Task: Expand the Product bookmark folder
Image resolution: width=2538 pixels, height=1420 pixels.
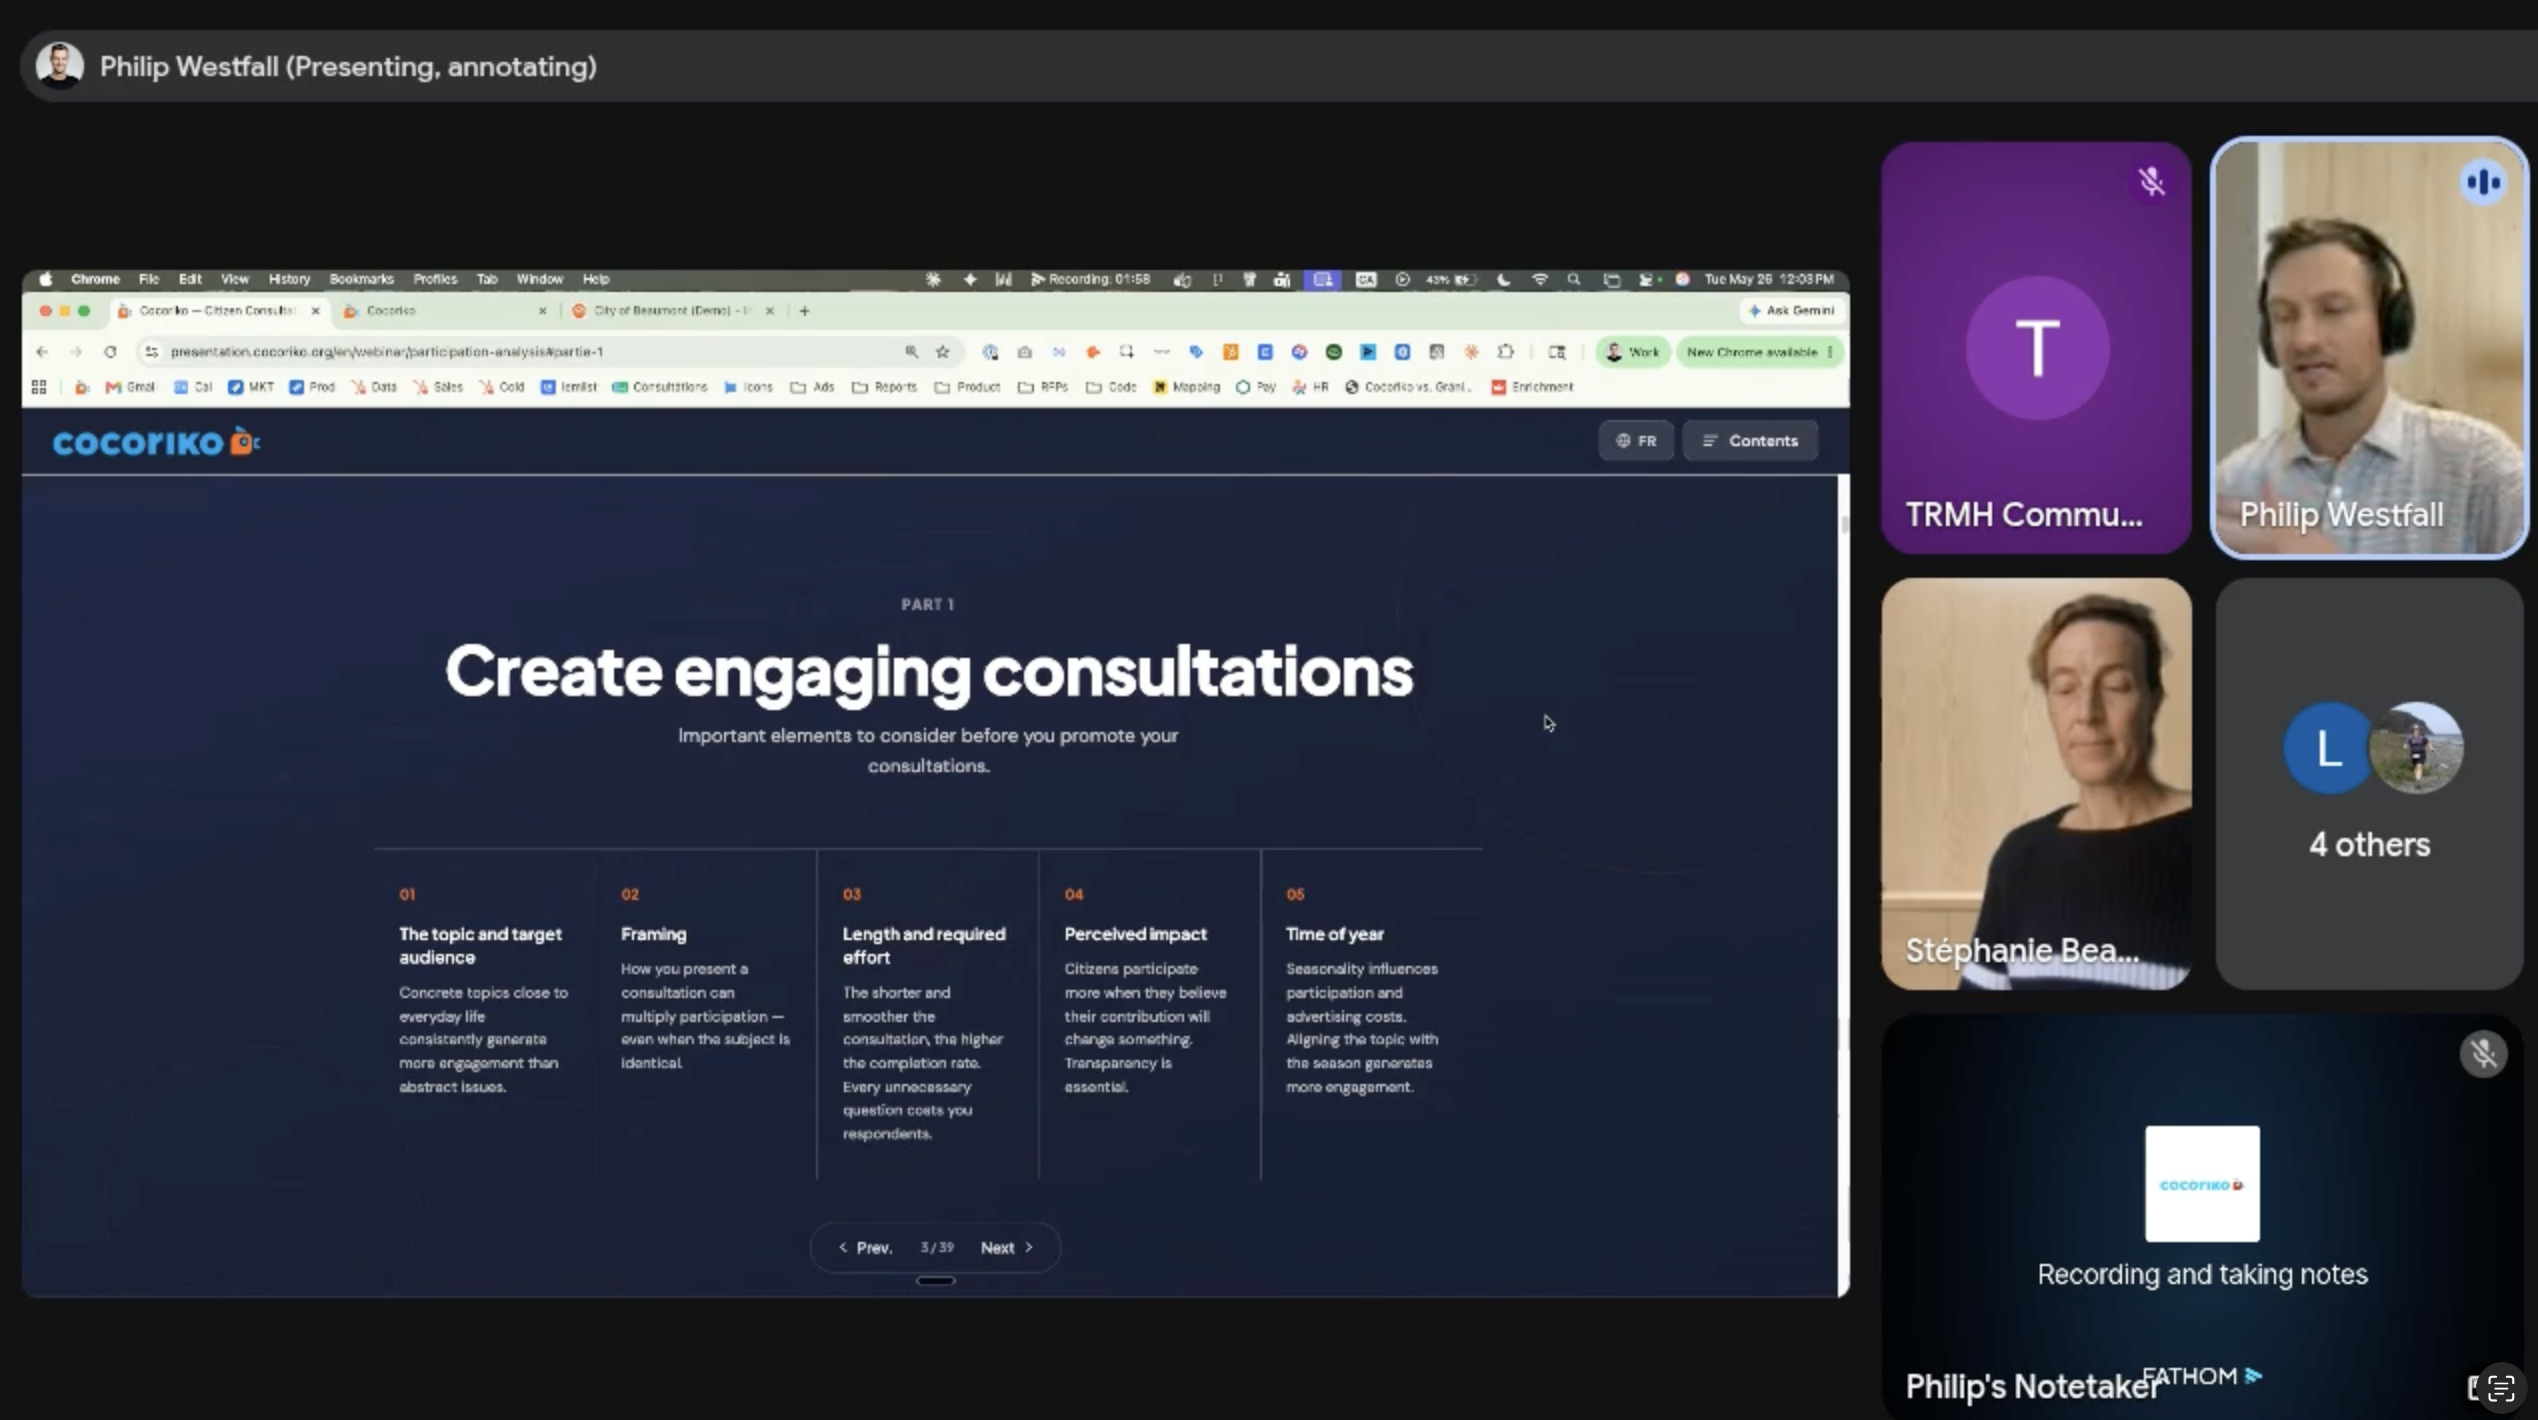Action: [x=967, y=387]
